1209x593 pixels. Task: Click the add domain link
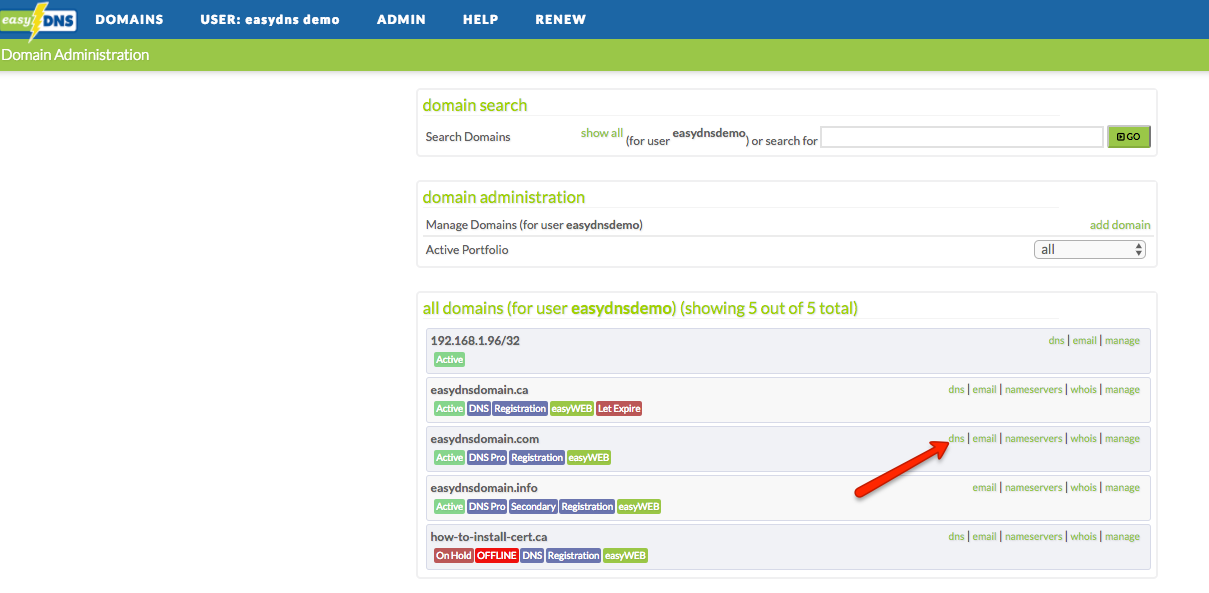coord(1120,225)
